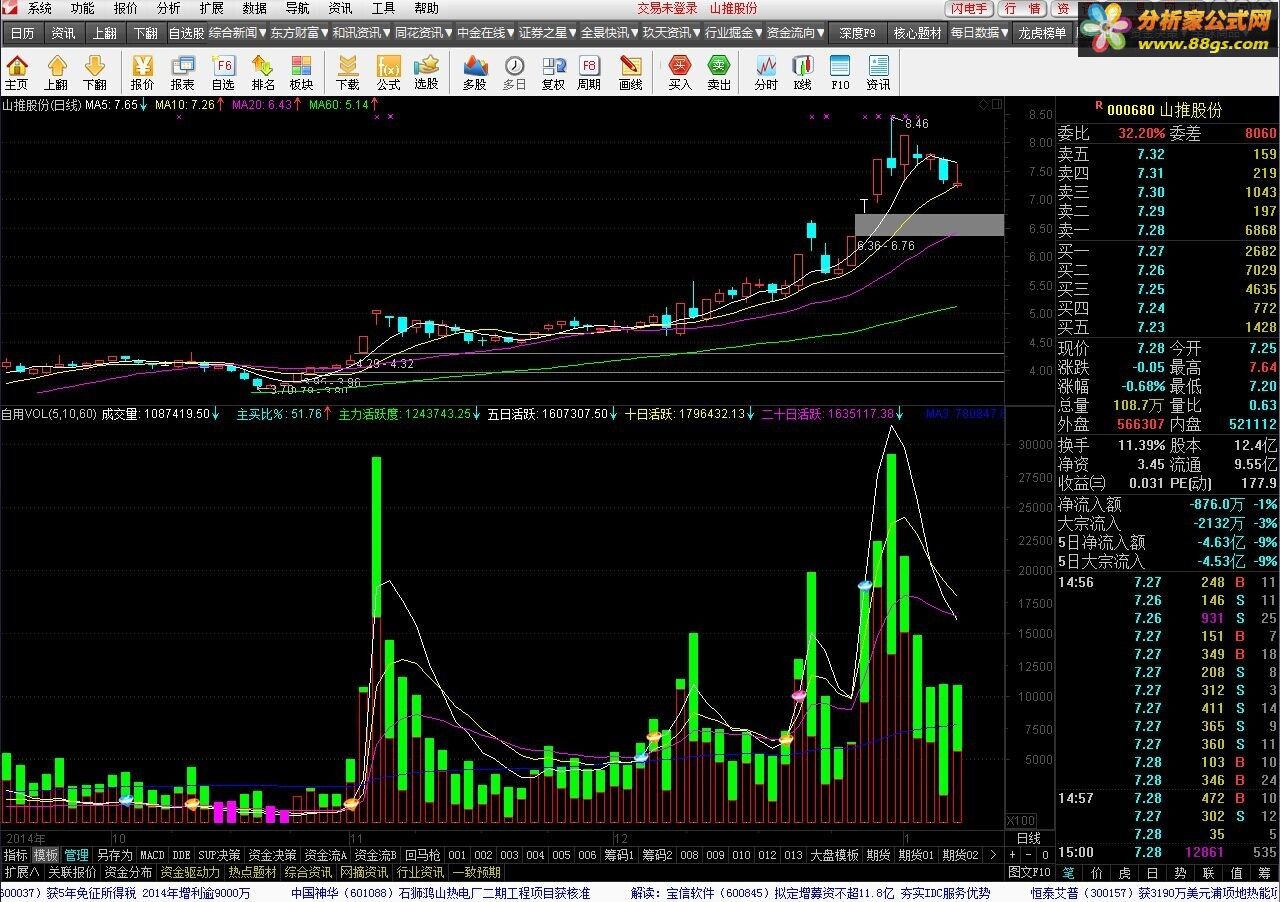The width and height of the screenshot is (1280, 902).
Task: Select the 笔 tick tab in the side panel
Action: (1067, 872)
